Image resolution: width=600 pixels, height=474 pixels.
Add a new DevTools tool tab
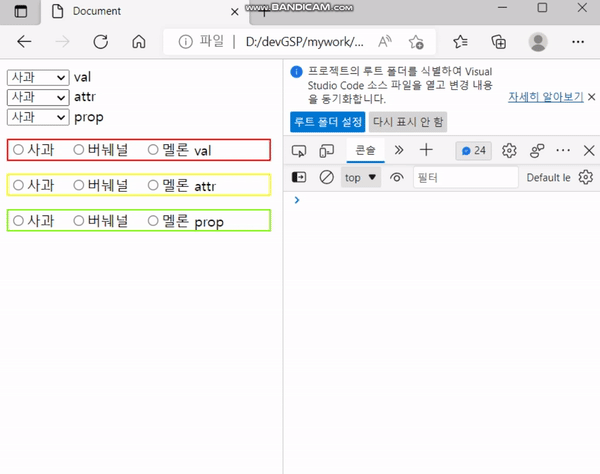[x=426, y=150]
